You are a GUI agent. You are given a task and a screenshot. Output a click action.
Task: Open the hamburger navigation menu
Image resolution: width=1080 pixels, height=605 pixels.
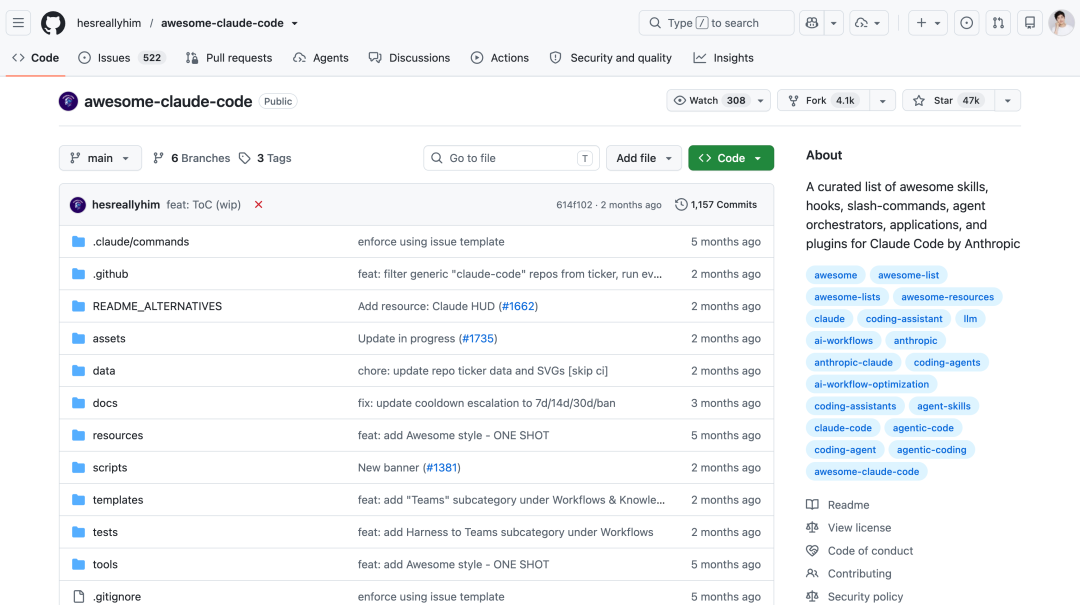(x=19, y=23)
